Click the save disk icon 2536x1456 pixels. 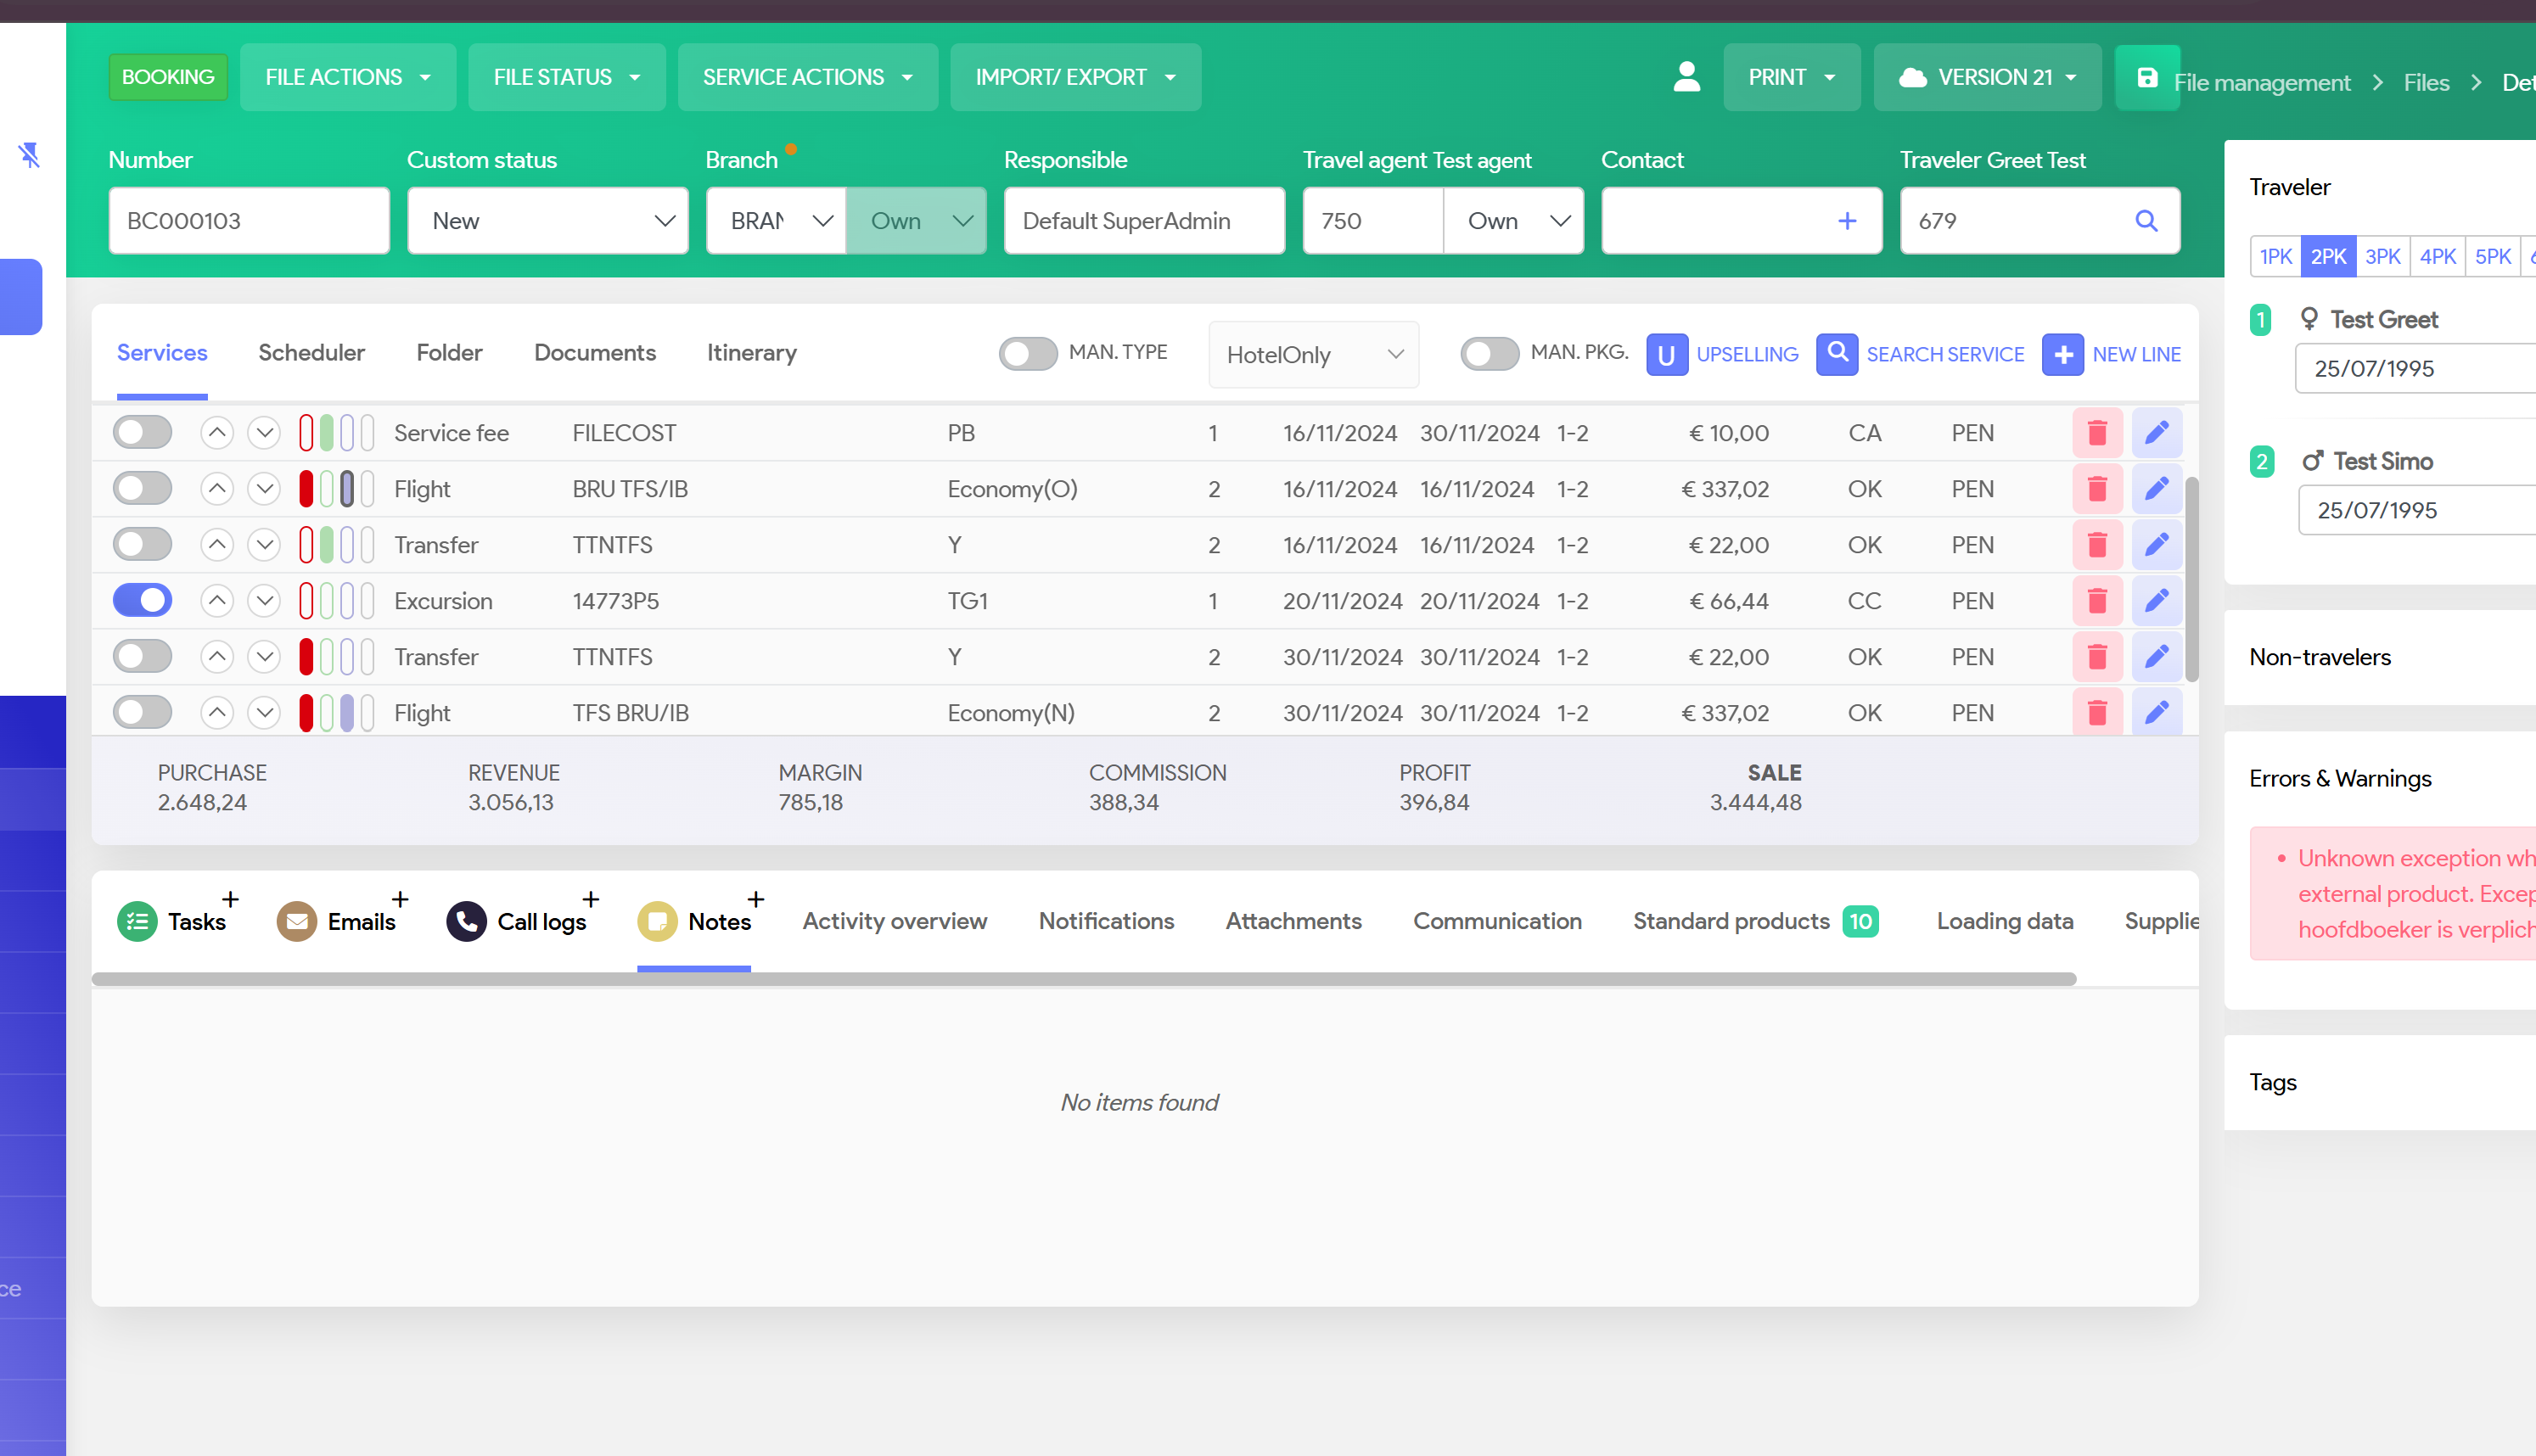[2146, 78]
